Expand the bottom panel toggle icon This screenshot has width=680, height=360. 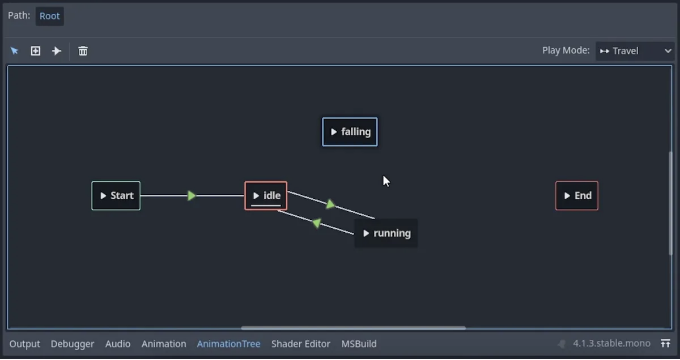point(665,344)
